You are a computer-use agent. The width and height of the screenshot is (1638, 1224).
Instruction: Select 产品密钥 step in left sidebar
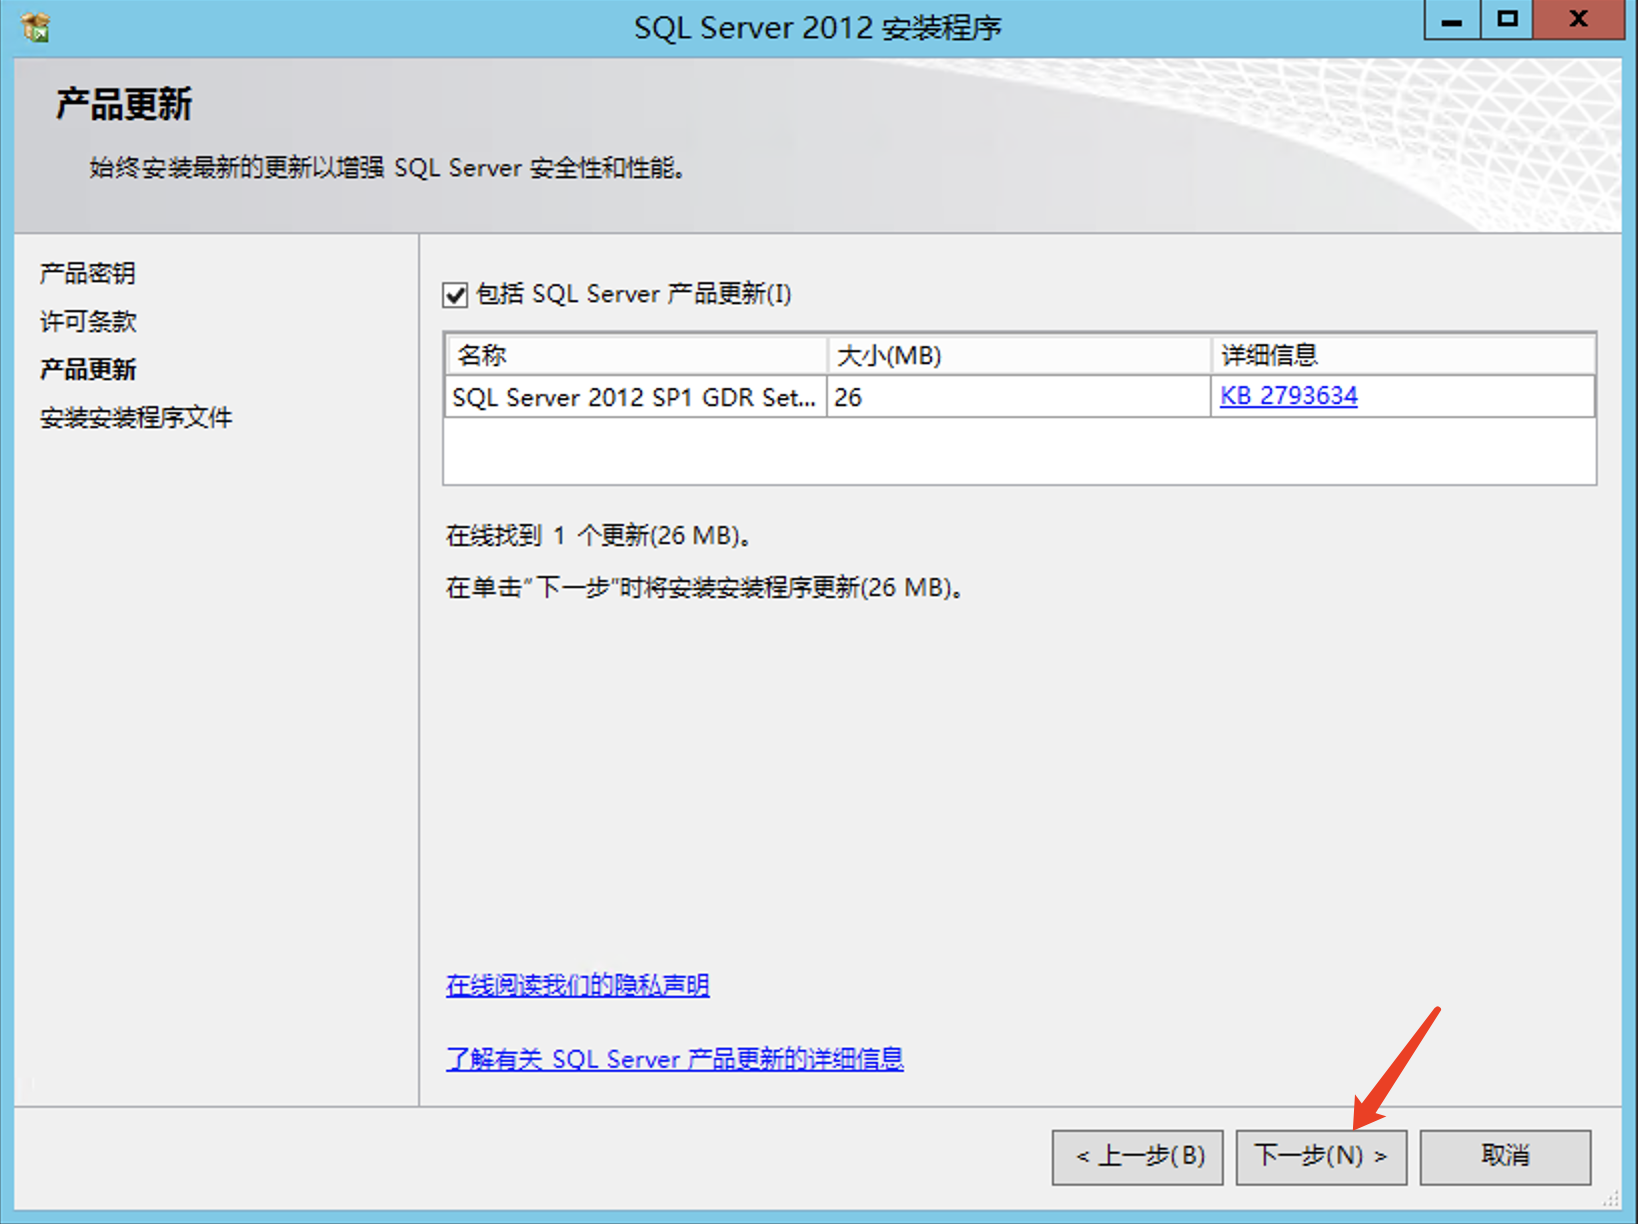pos(88,273)
